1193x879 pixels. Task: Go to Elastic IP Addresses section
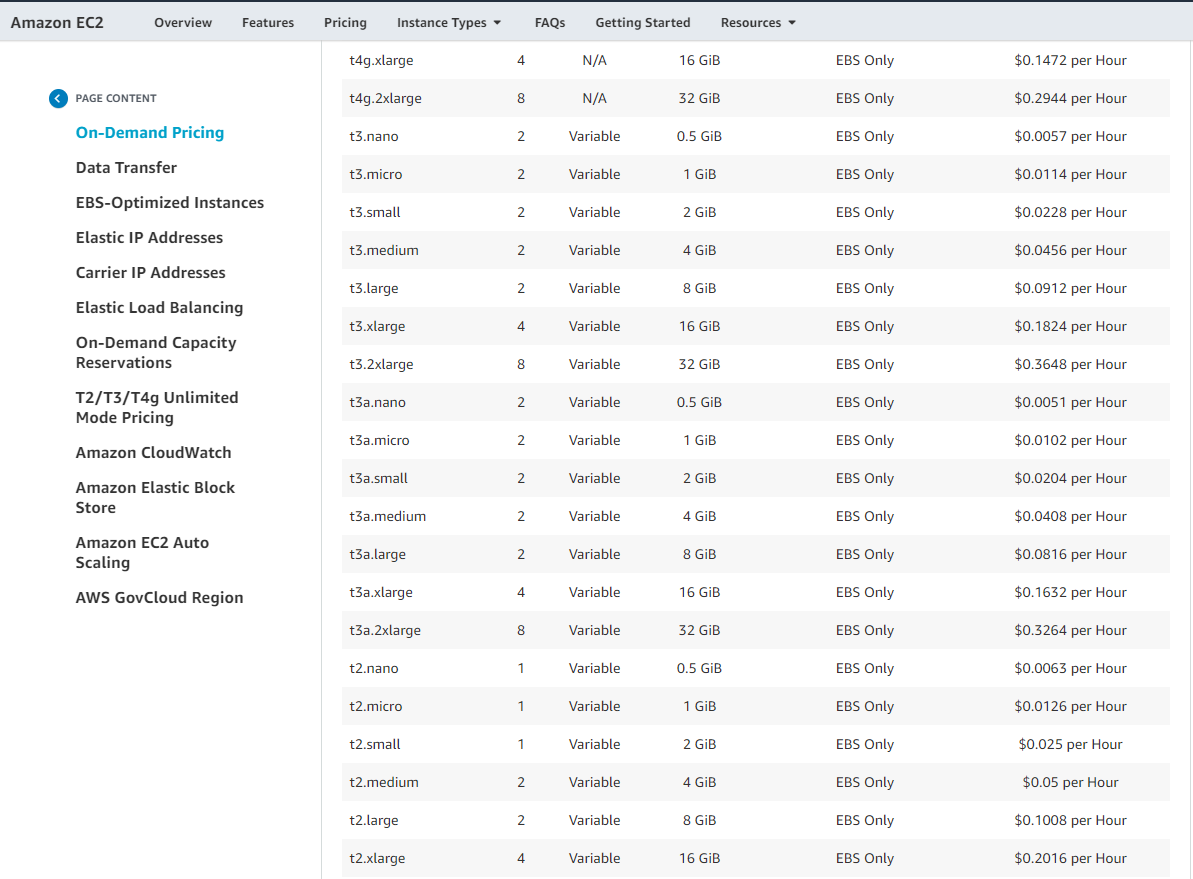tap(149, 237)
